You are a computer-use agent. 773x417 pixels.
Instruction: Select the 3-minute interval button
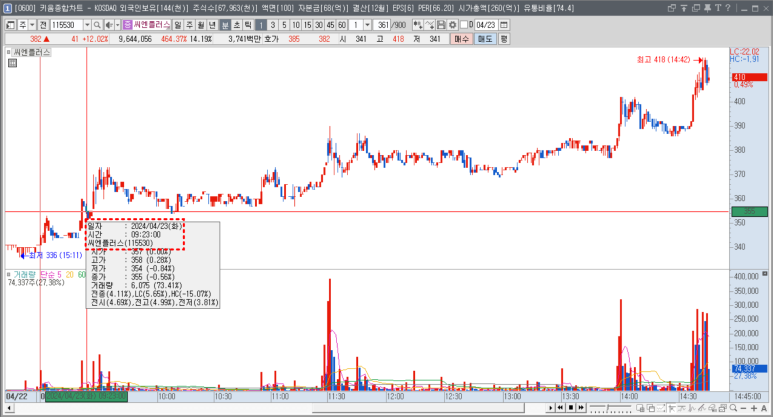tap(273, 25)
